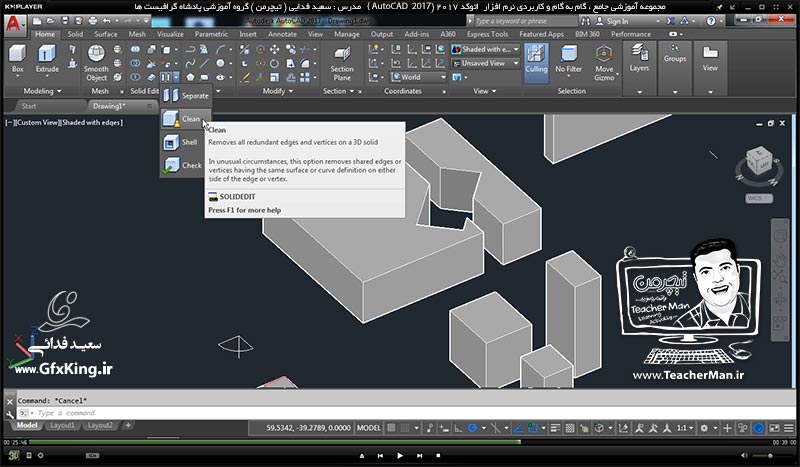
Task: Open the Help question mark icon
Action: pyautogui.click(x=711, y=21)
